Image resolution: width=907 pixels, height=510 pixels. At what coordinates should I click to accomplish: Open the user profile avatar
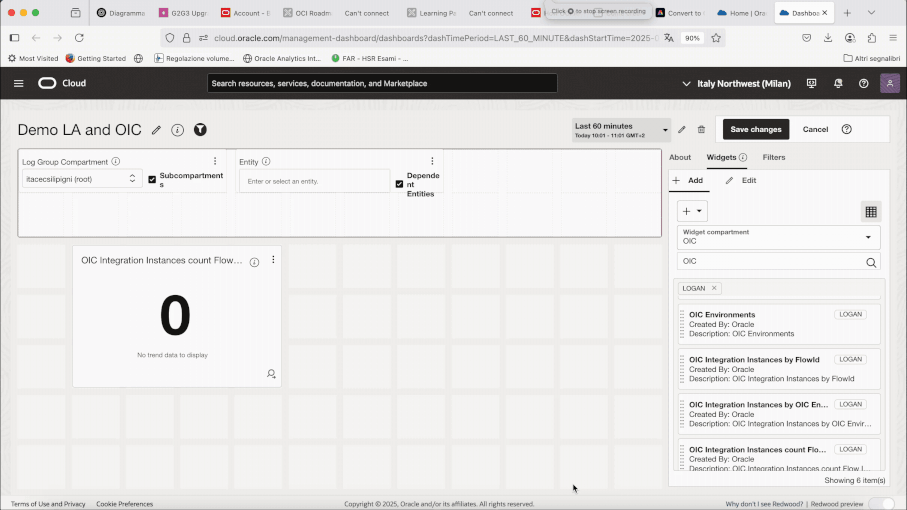[x=890, y=83]
